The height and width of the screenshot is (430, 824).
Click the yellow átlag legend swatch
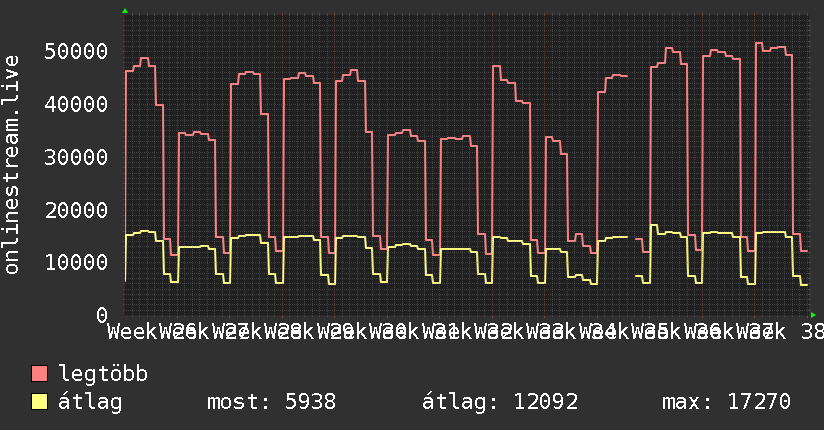coord(39,401)
